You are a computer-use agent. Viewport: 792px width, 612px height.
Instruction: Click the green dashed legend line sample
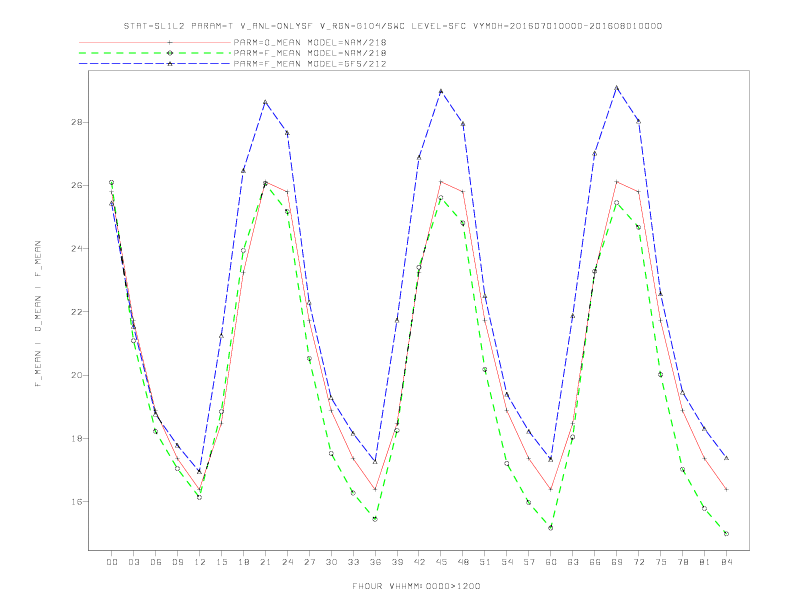coord(155,53)
